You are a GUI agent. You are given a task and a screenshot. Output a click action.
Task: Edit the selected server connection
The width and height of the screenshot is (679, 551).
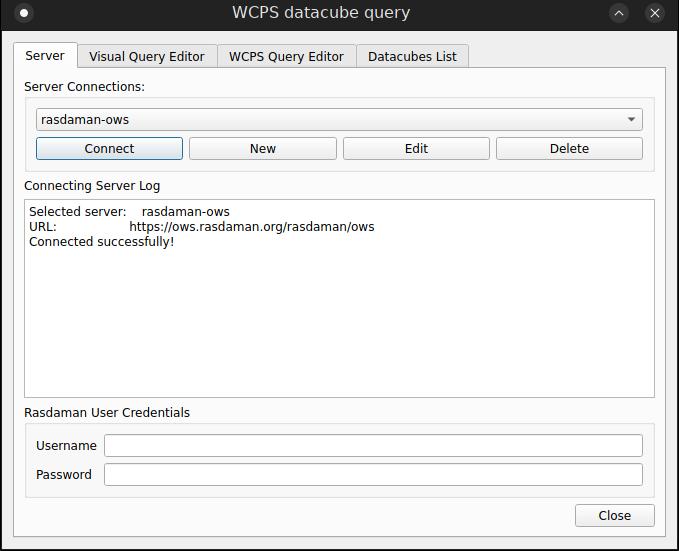[416, 148]
